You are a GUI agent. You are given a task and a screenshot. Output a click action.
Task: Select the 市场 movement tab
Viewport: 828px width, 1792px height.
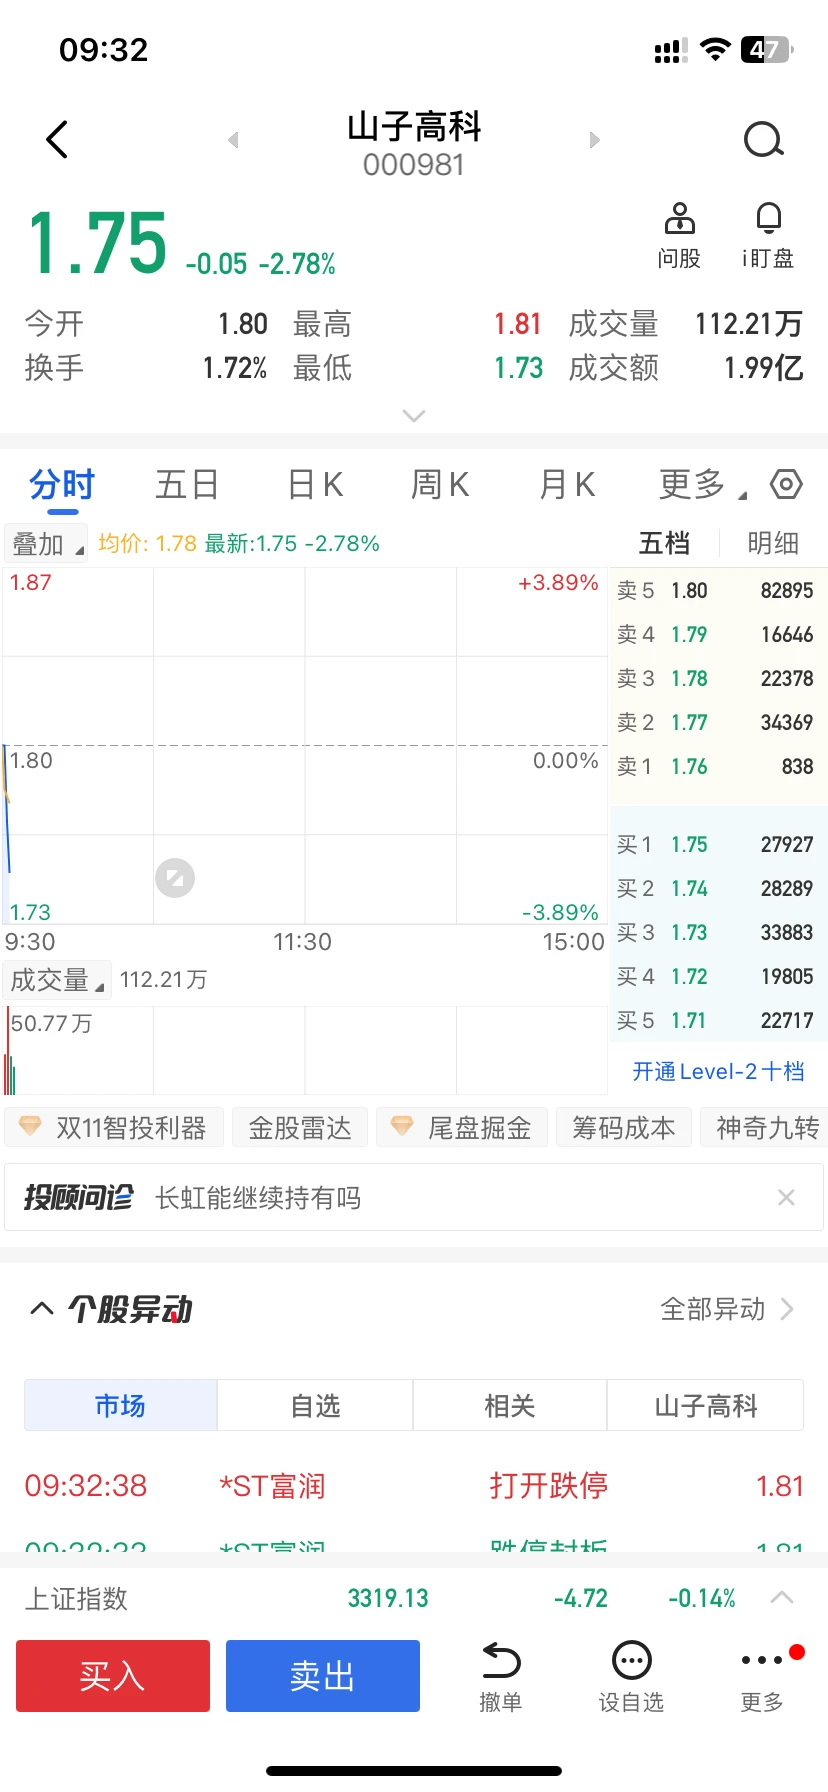click(121, 1405)
